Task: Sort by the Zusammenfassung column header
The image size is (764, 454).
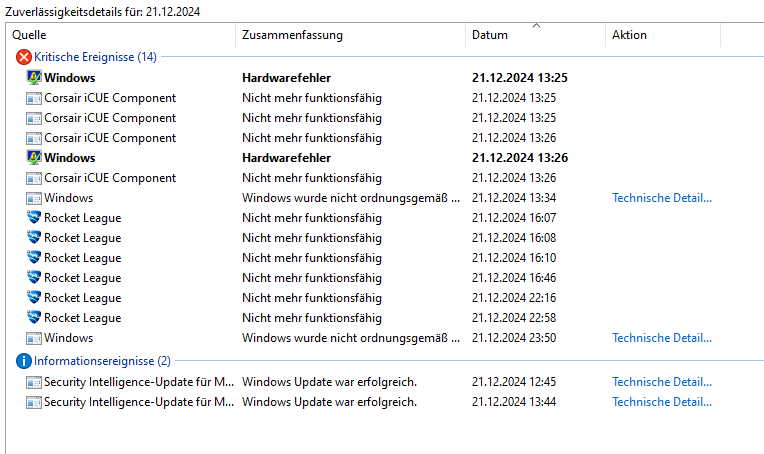Action: pyautogui.click(x=350, y=35)
